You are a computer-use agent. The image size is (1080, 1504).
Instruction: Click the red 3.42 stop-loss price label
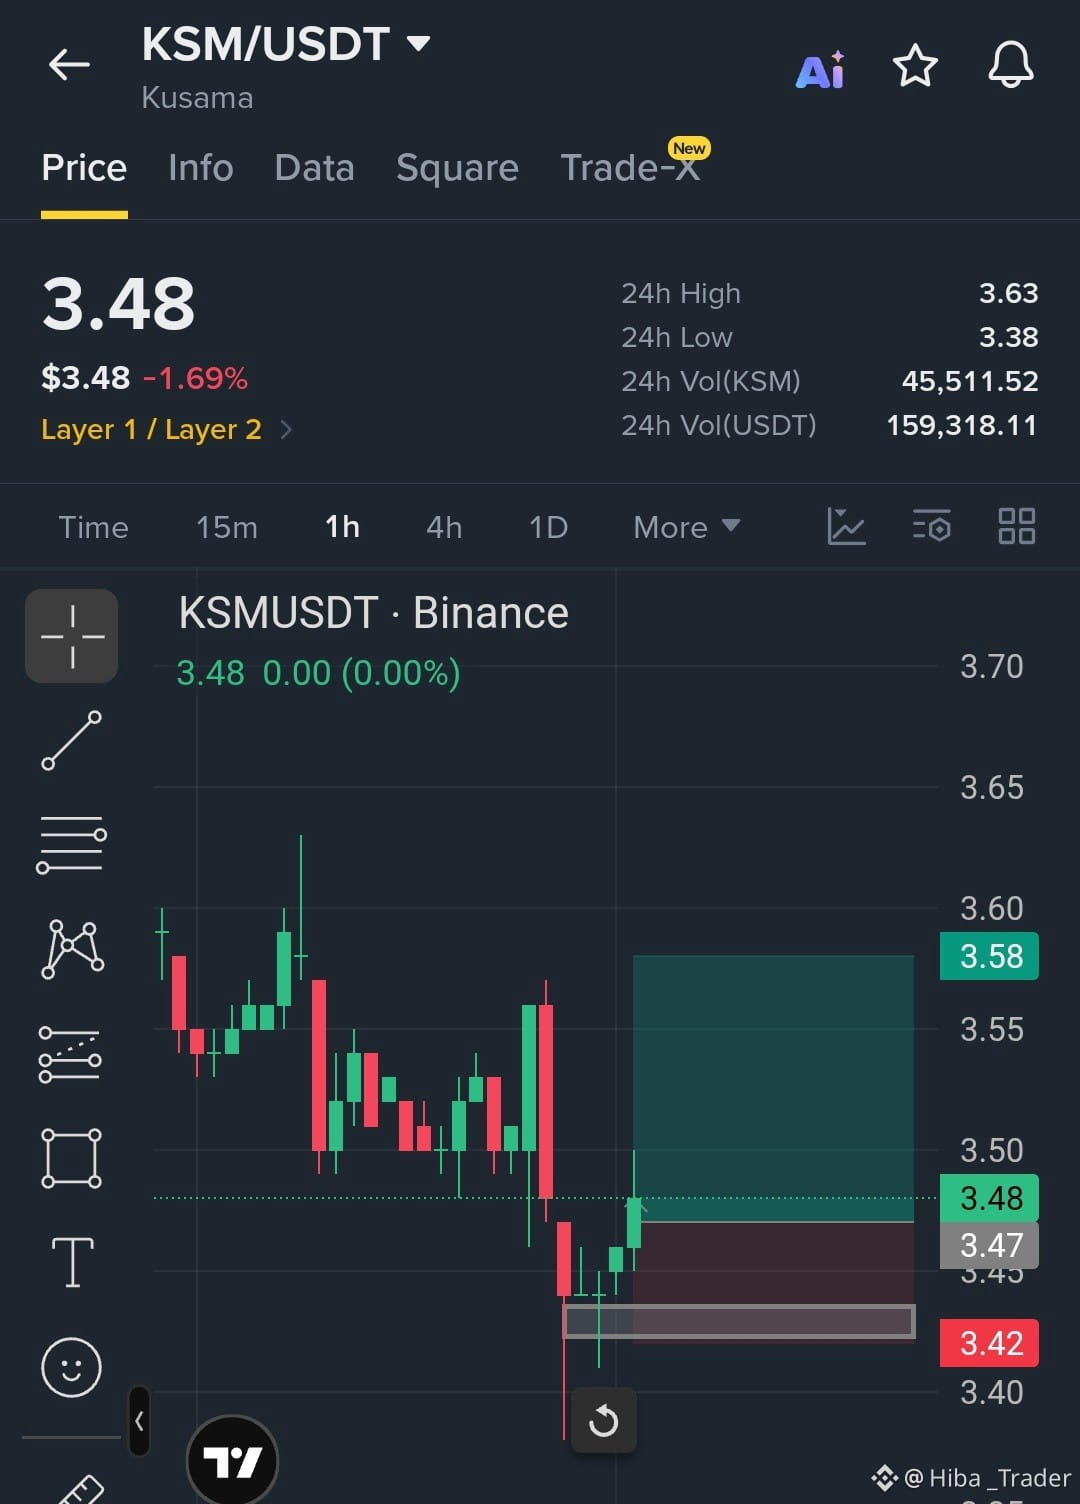pyautogui.click(x=990, y=1342)
